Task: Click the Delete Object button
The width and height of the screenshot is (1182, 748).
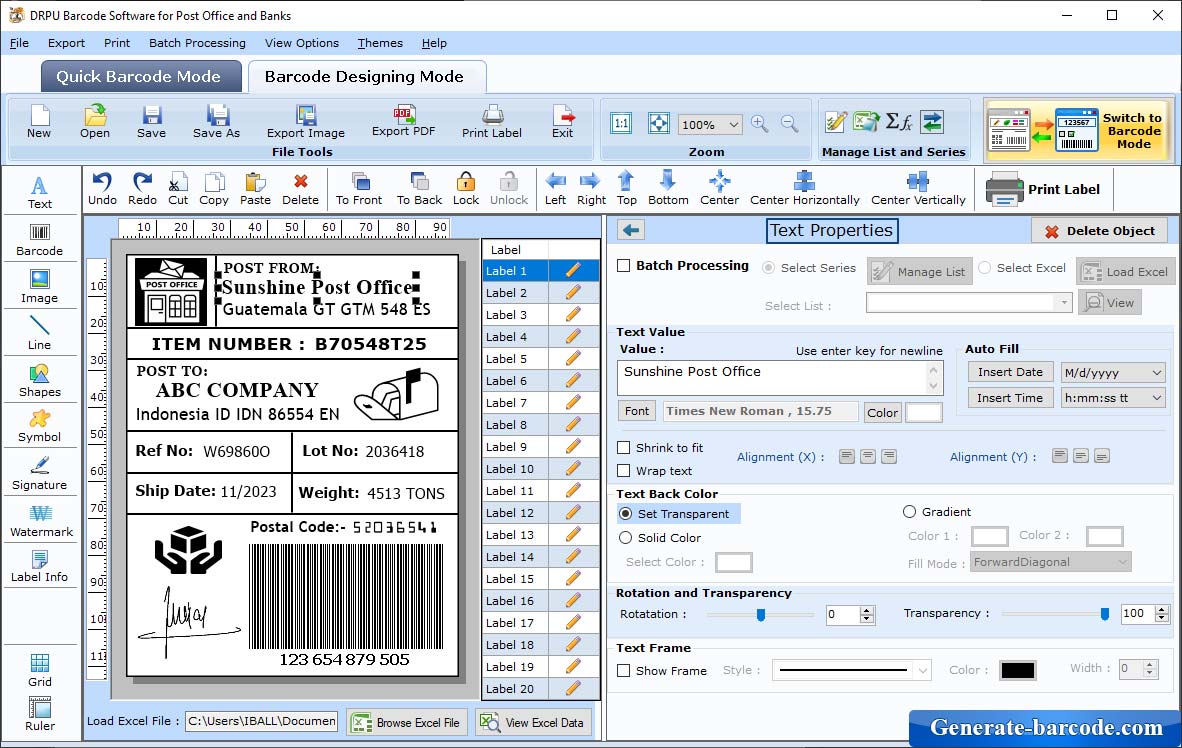Action: (1099, 231)
